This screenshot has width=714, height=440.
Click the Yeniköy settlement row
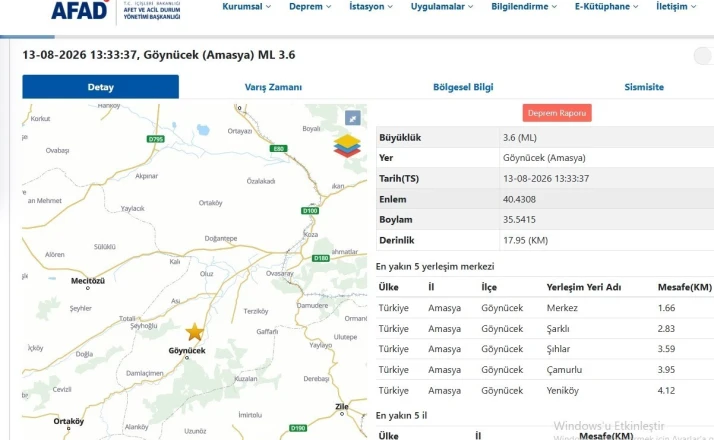click(x=545, y=390)
